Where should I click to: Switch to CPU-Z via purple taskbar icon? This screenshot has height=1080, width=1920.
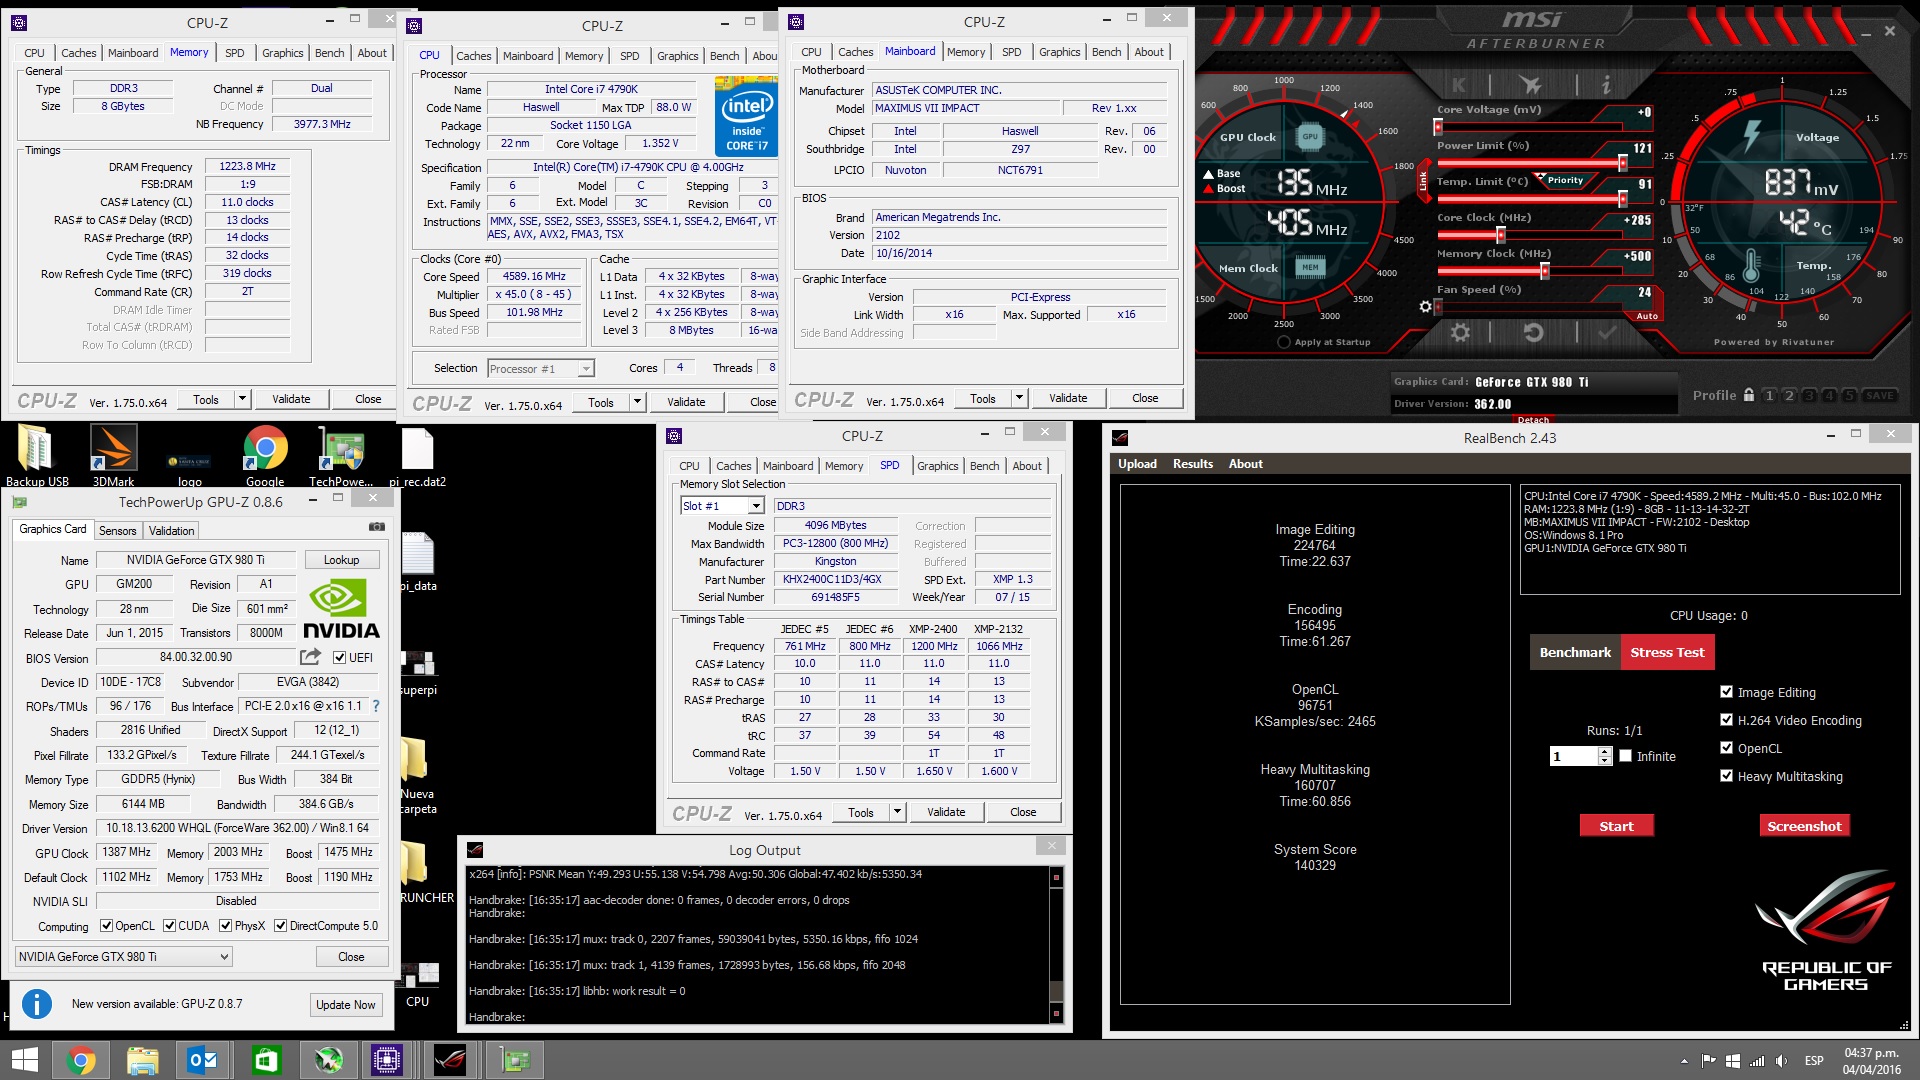[x=387, y=1060]
